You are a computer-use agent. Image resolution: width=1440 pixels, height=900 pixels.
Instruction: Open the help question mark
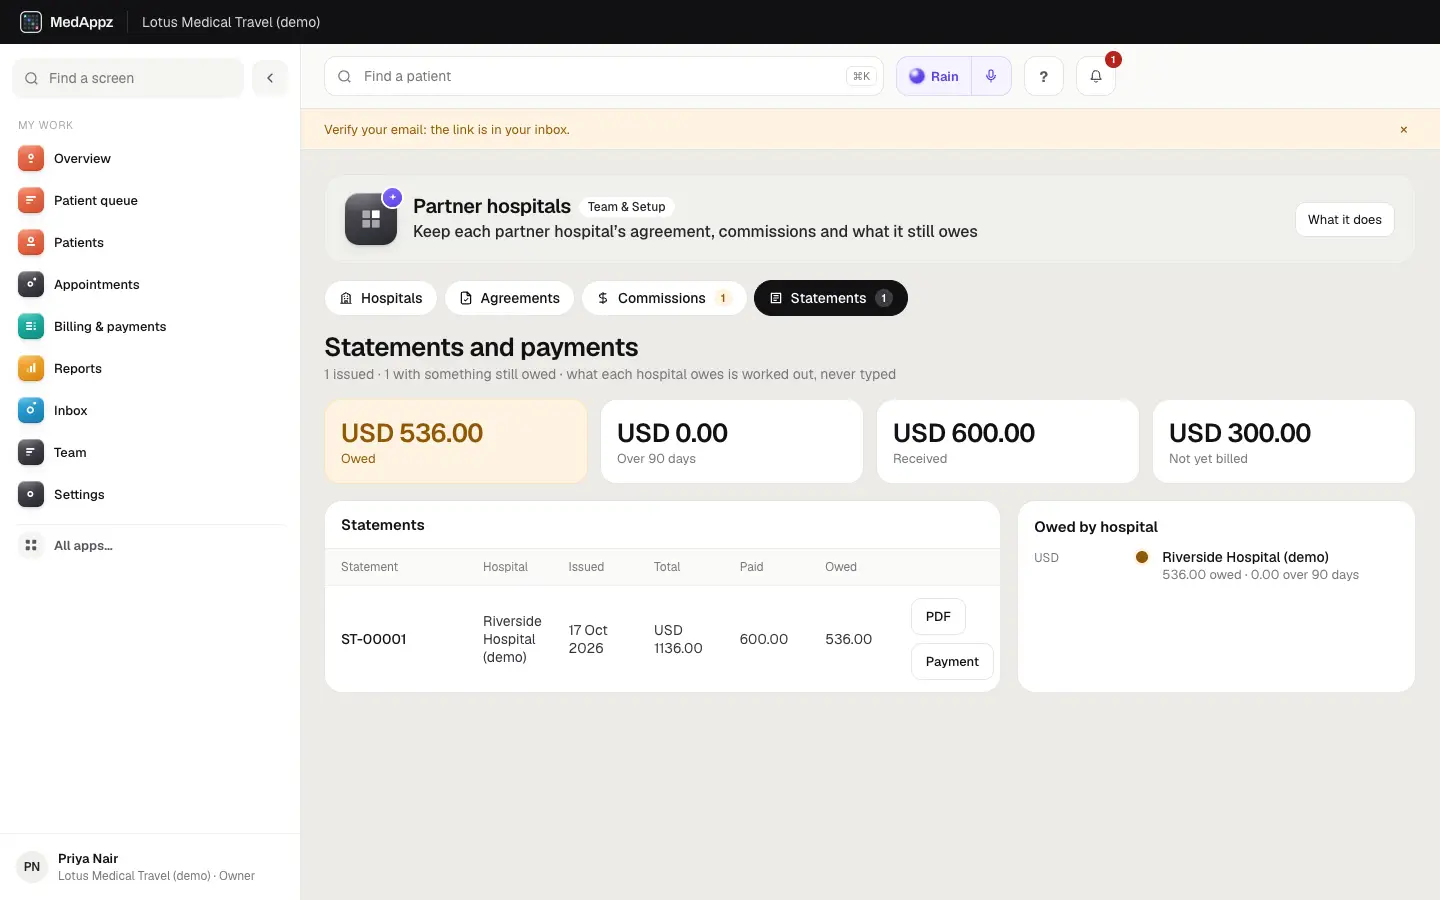click(1043, 76)
